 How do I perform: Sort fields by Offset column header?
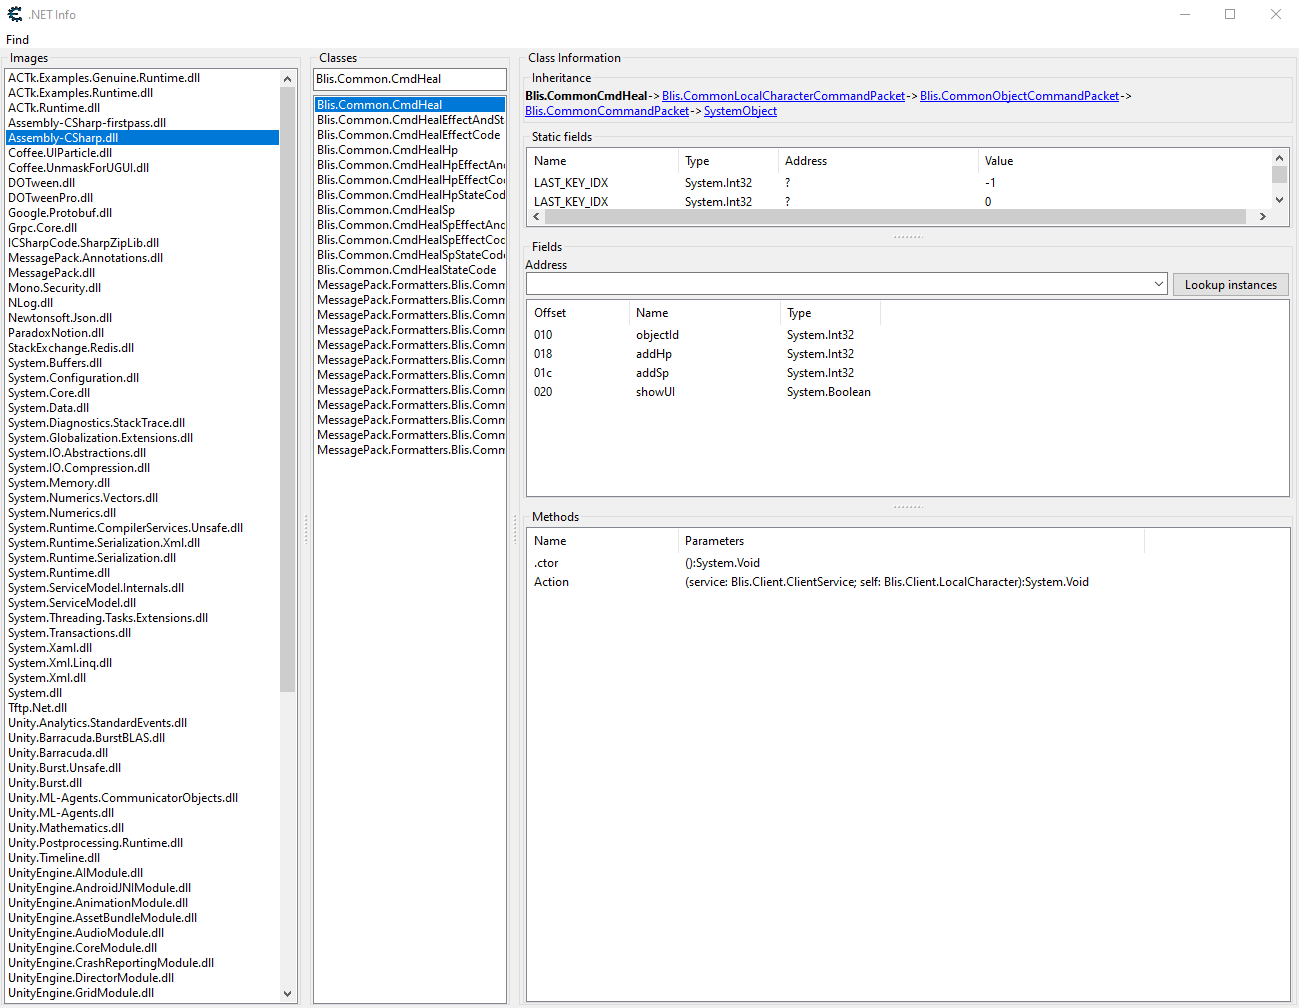(x=550, y=313)
